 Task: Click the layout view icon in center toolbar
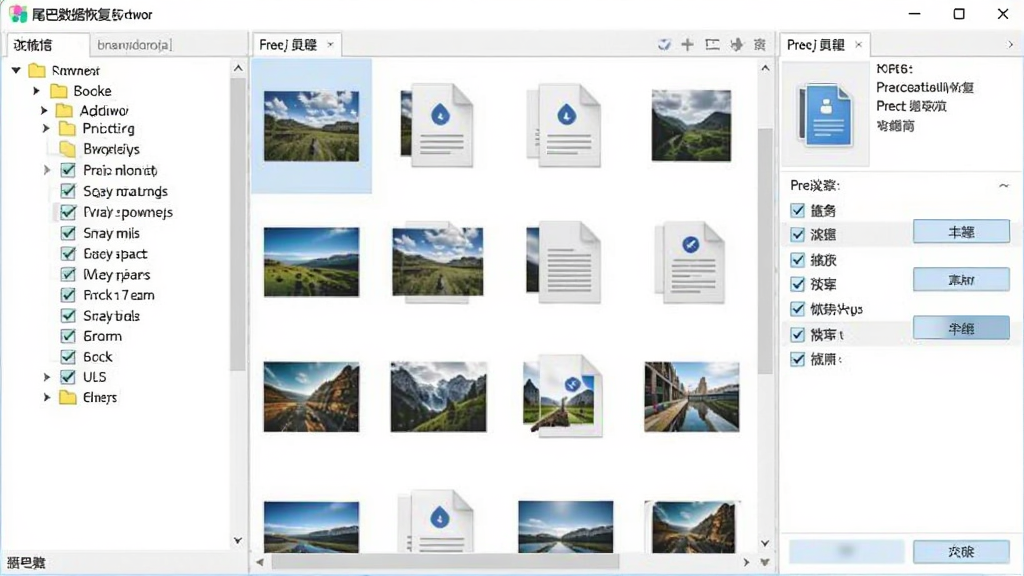[712, 44]
